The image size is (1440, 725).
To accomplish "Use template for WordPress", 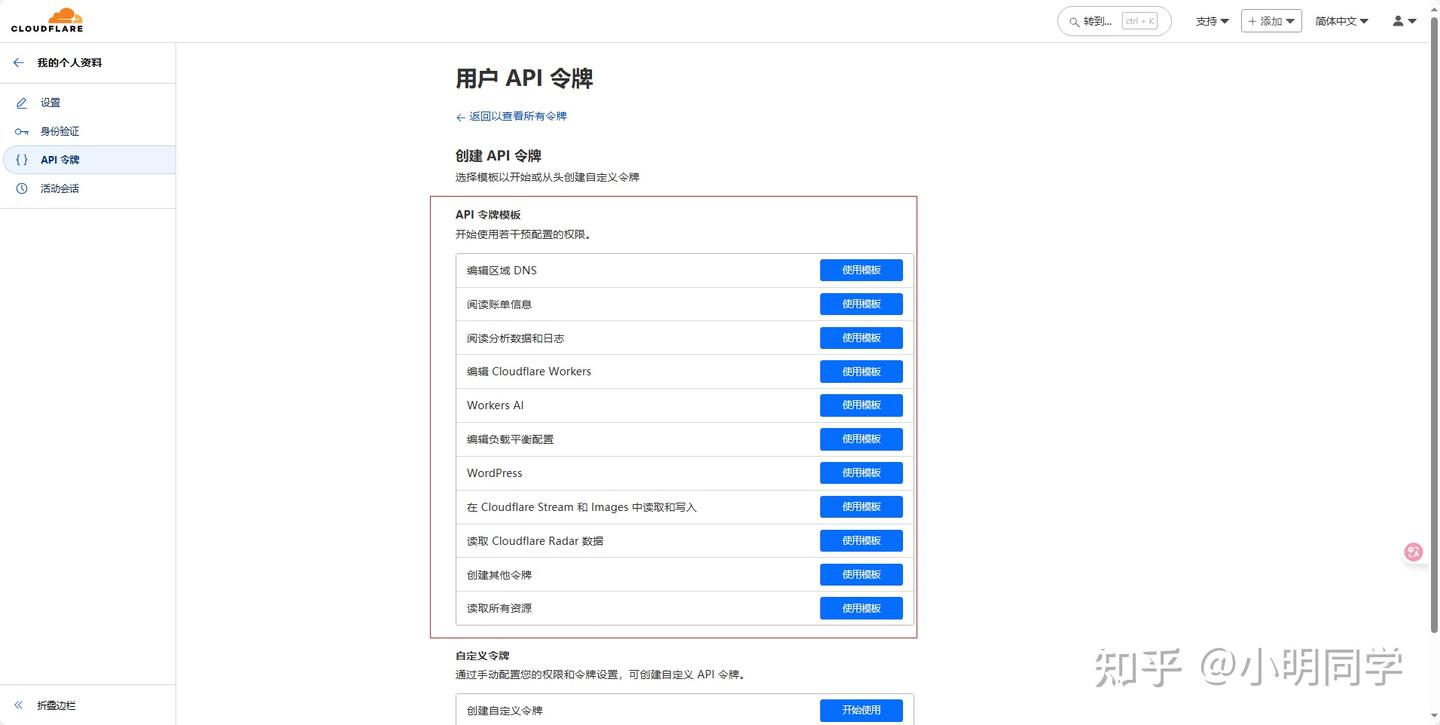I will pyautogui.click(x=861, y=473).
